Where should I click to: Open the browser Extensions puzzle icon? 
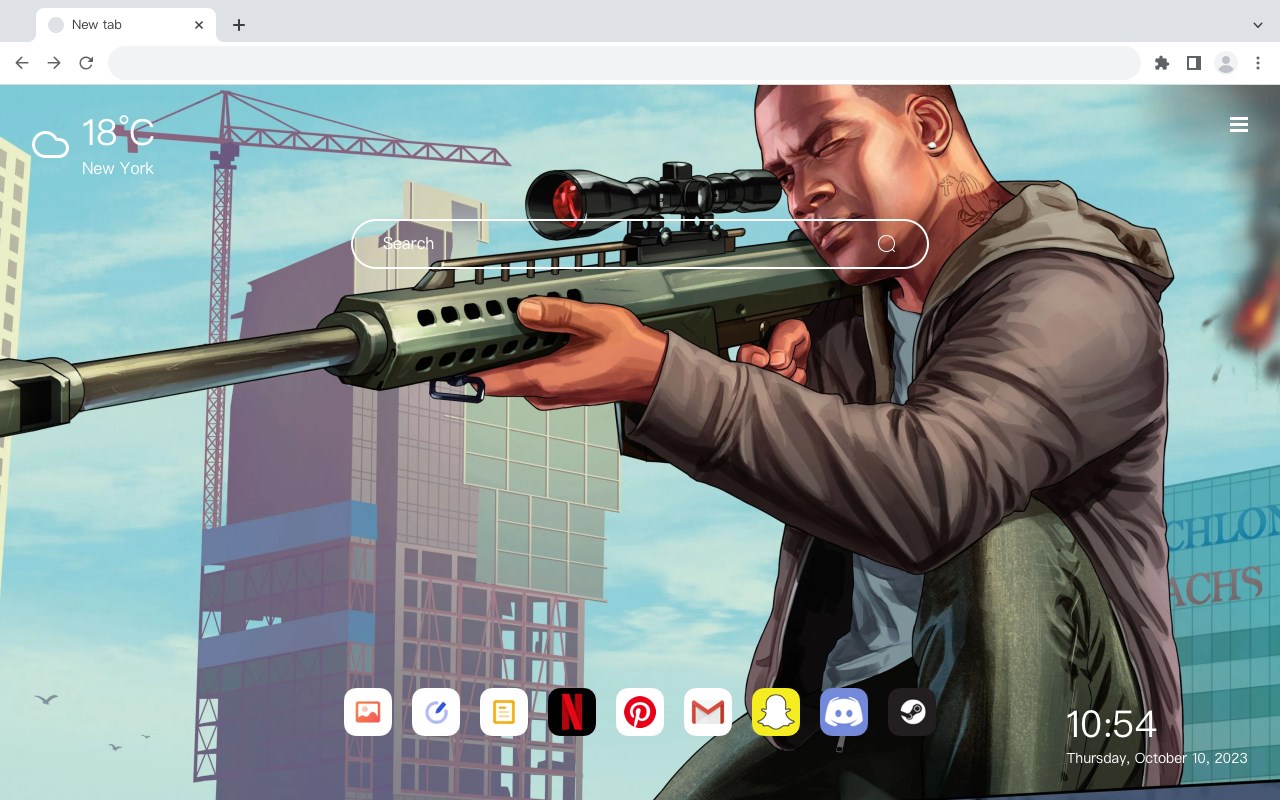click(x=1161, y=63)
